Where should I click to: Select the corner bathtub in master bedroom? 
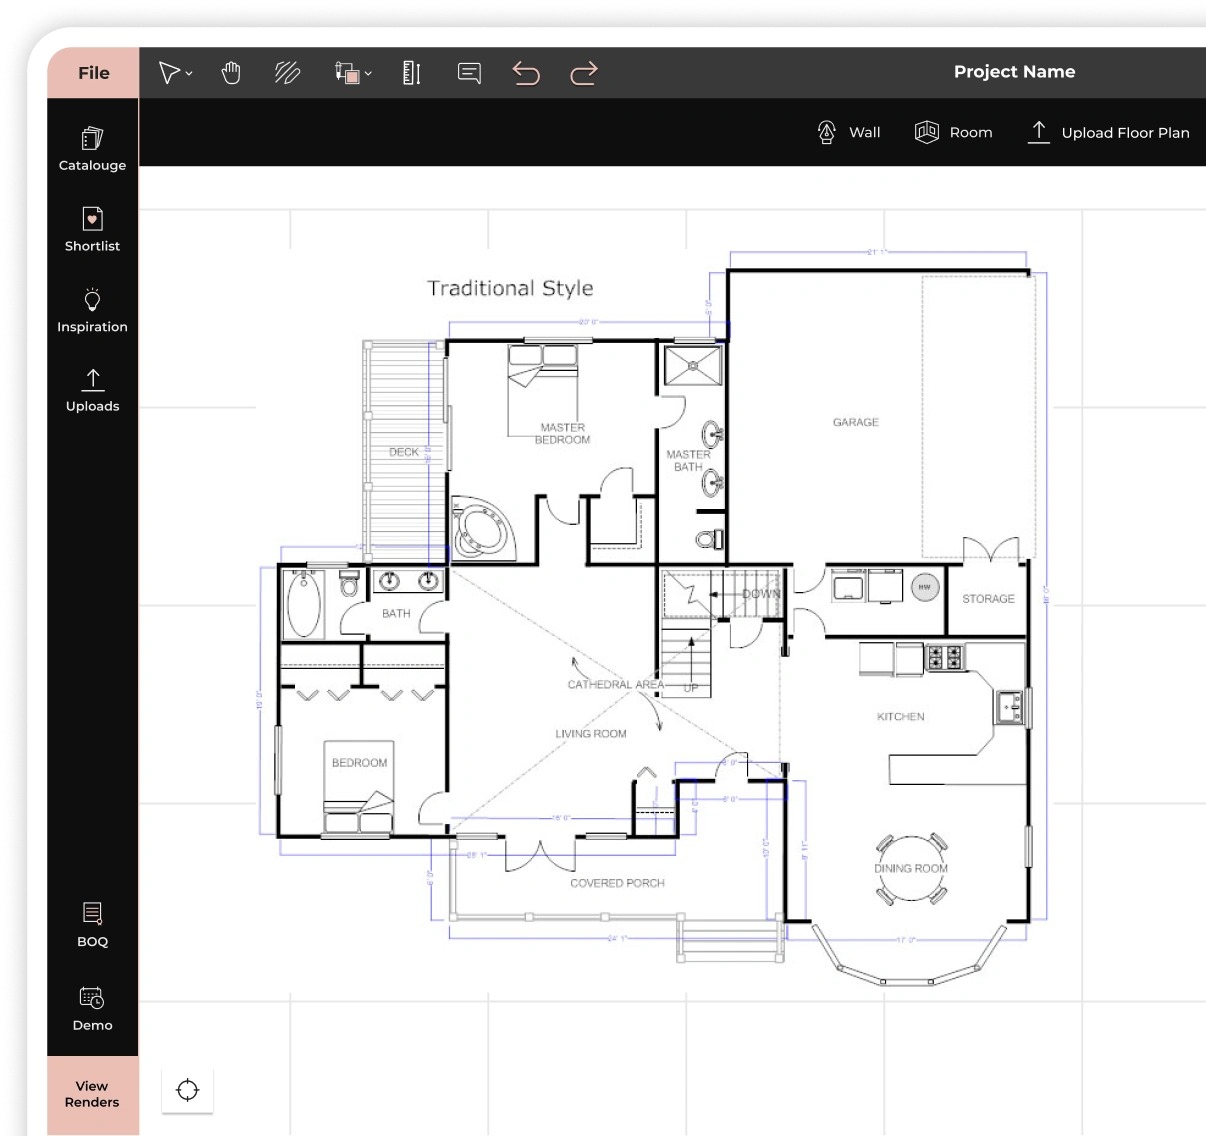point(482,527)
